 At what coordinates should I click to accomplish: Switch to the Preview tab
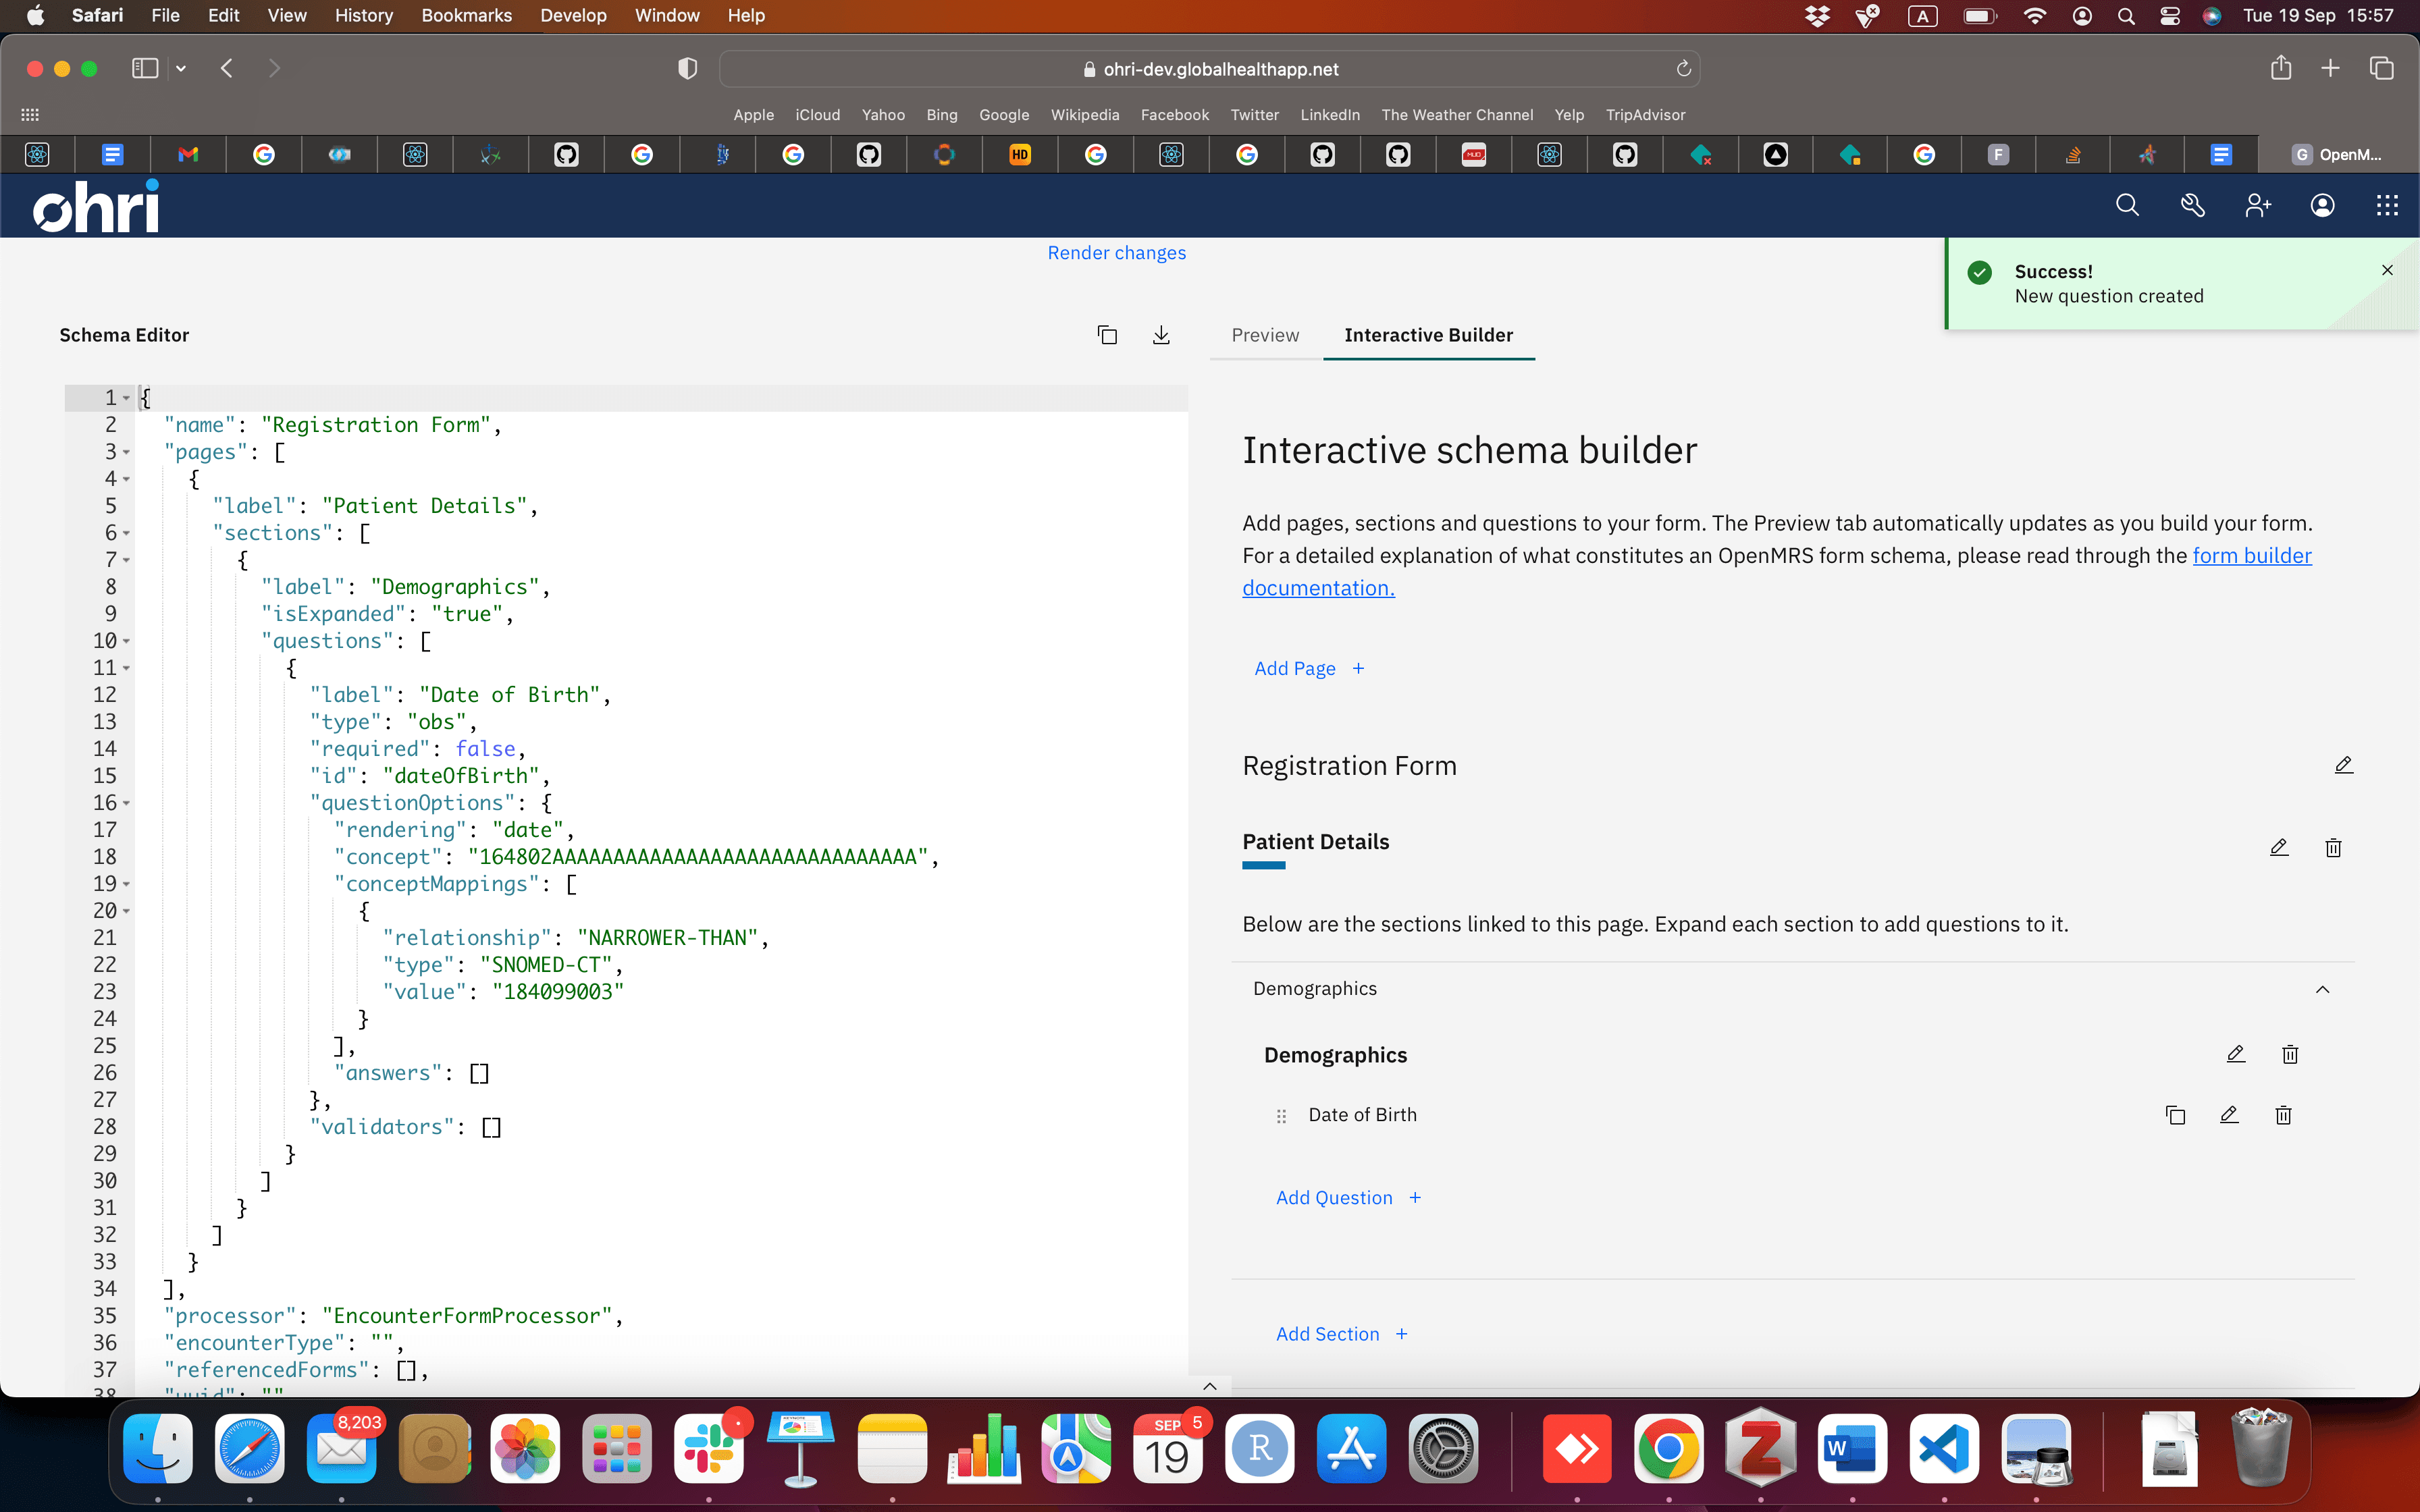click(x=1265, y=335)
